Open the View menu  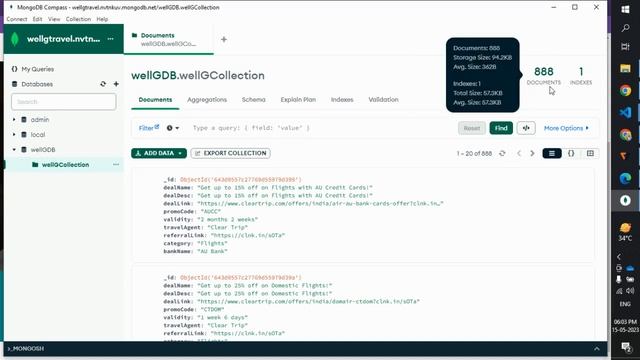[54, 19]
